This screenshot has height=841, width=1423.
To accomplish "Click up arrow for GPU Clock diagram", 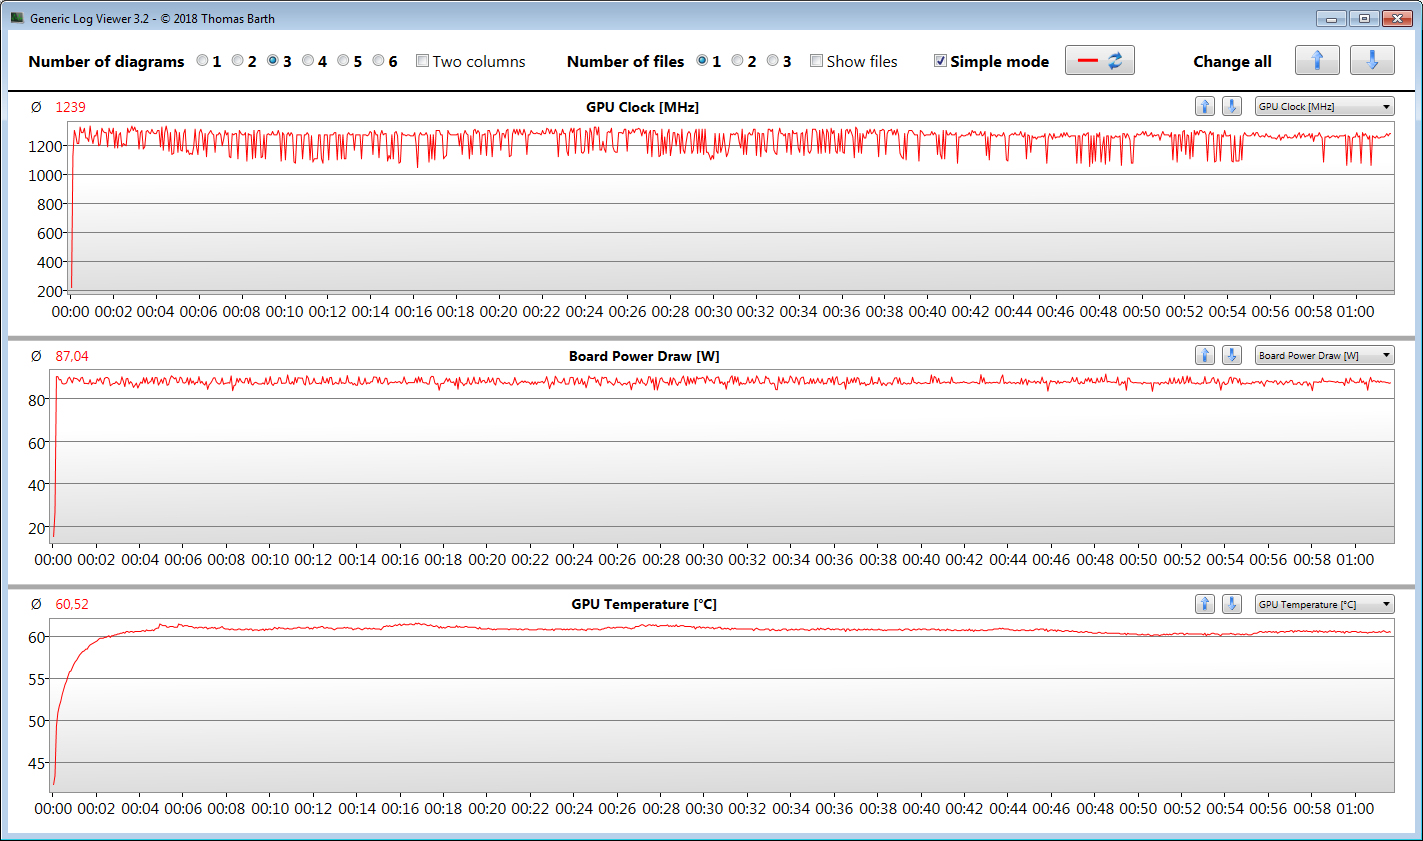I will 1205,106.
